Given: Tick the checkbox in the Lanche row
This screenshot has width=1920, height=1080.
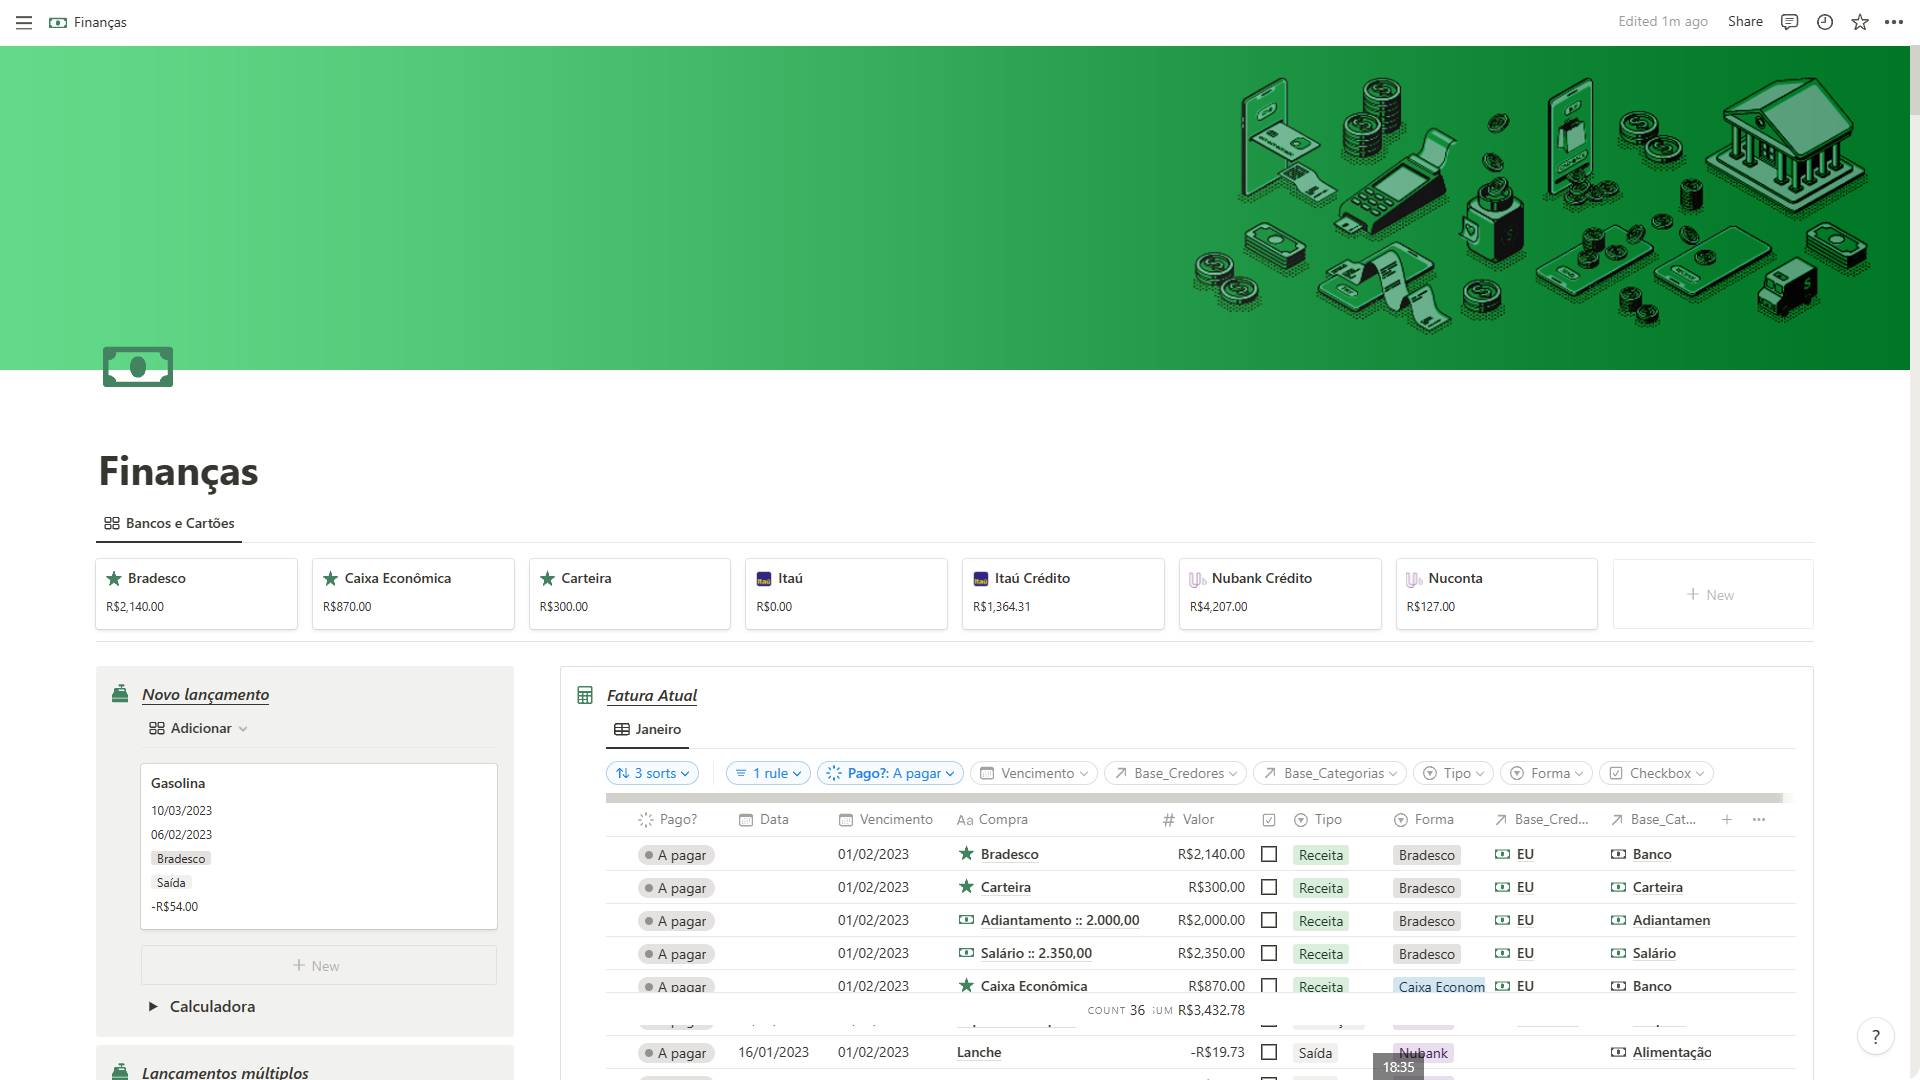Looking at the screenshot, I should click(x=1269, y=1052).
